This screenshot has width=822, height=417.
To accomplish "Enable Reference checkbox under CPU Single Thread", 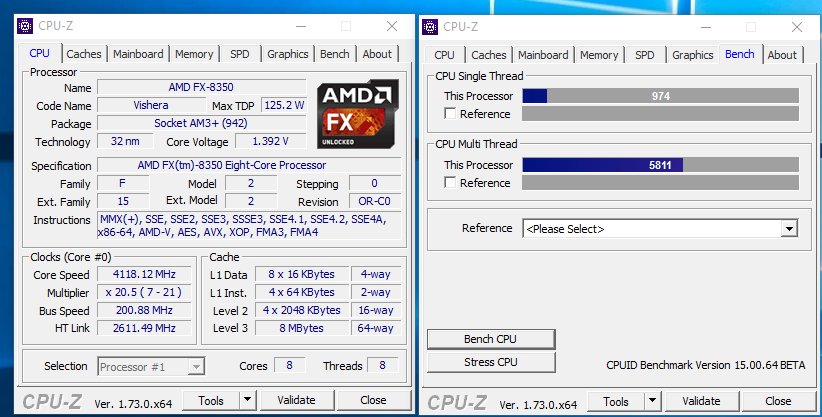I will click(x=450, y=113).
